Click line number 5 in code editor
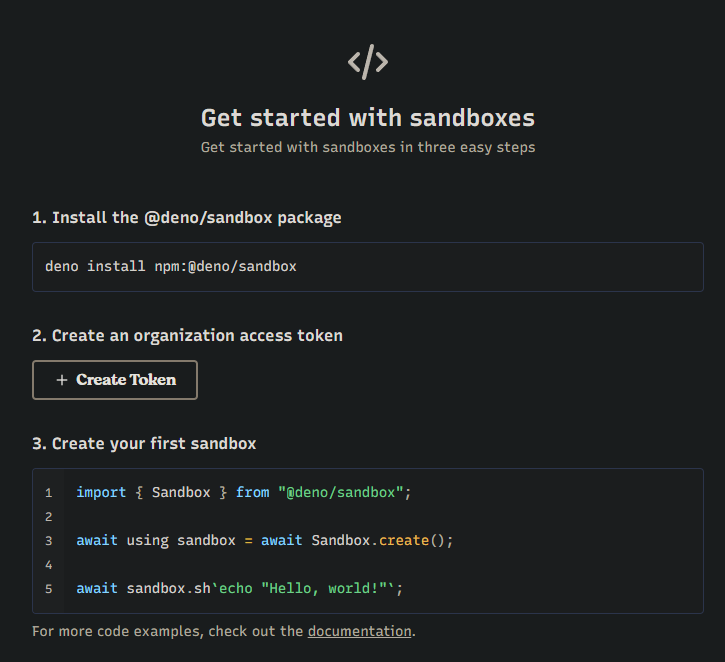Viewport: 725px width, 662px height. pos(48,589)
